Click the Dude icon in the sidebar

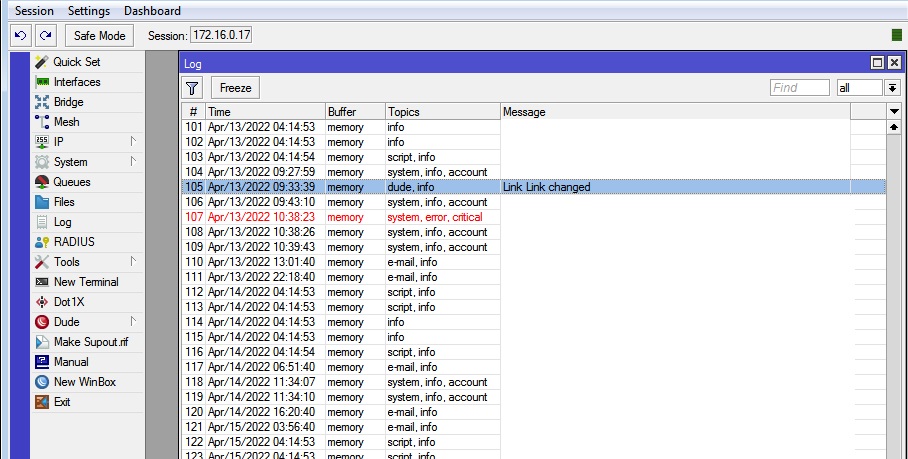pyautogui.click(x=42, y=322)
